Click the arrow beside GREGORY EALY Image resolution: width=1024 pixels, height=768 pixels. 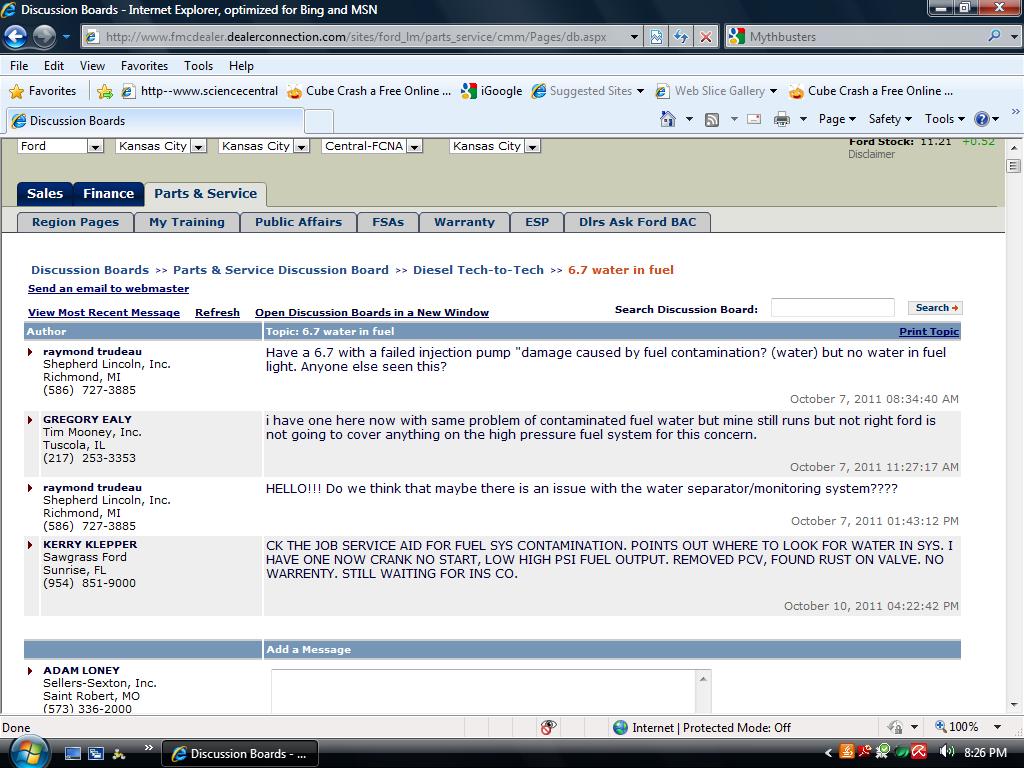pos(30,420)
